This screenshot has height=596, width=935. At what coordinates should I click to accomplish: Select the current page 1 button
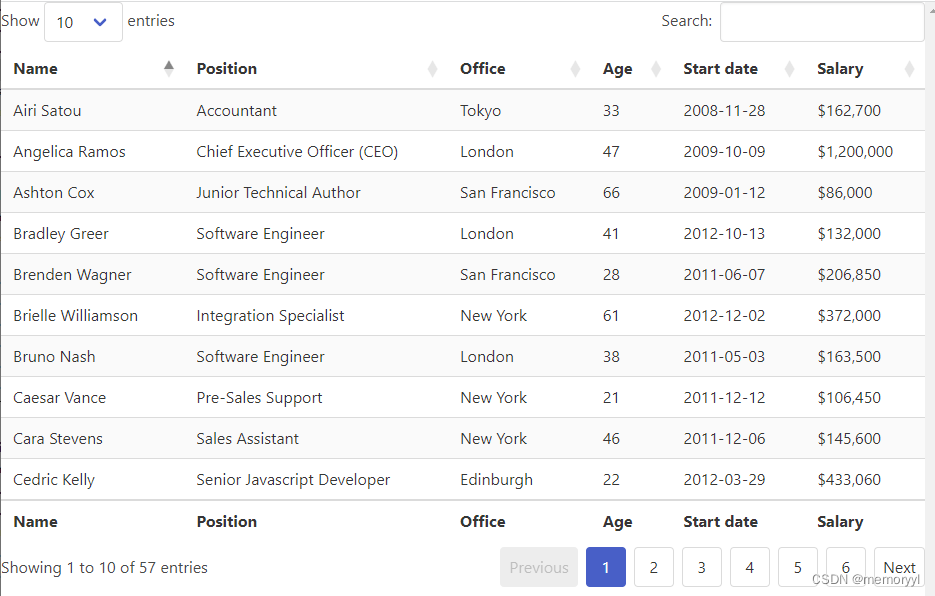(606, 567)
